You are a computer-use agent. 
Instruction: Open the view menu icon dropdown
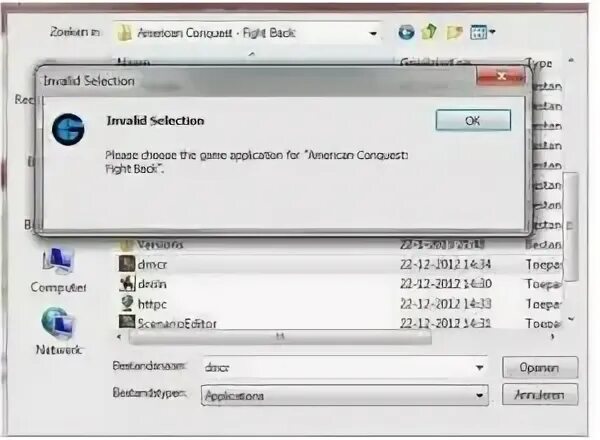point(482,32)
